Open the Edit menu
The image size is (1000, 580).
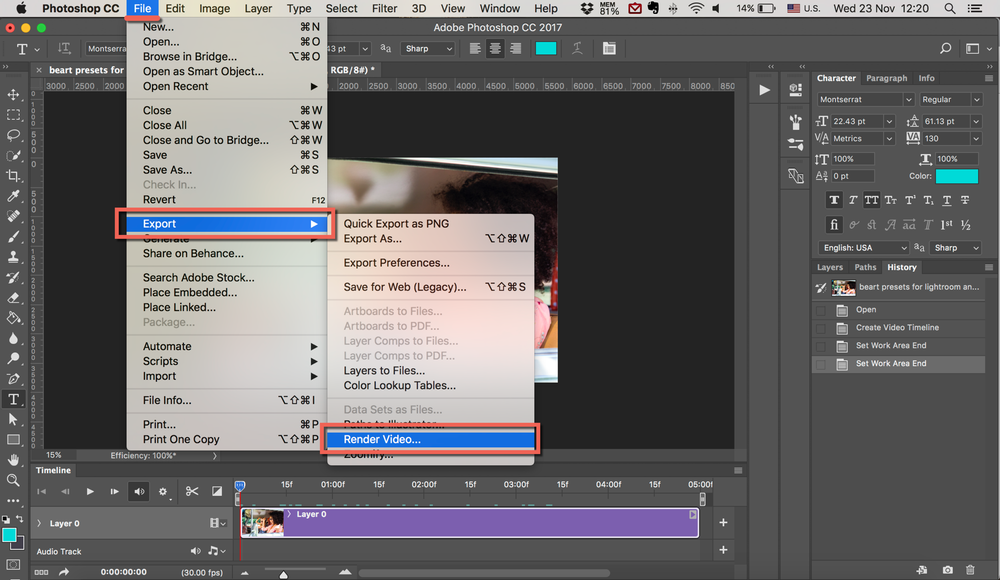(x=175, y=8)
